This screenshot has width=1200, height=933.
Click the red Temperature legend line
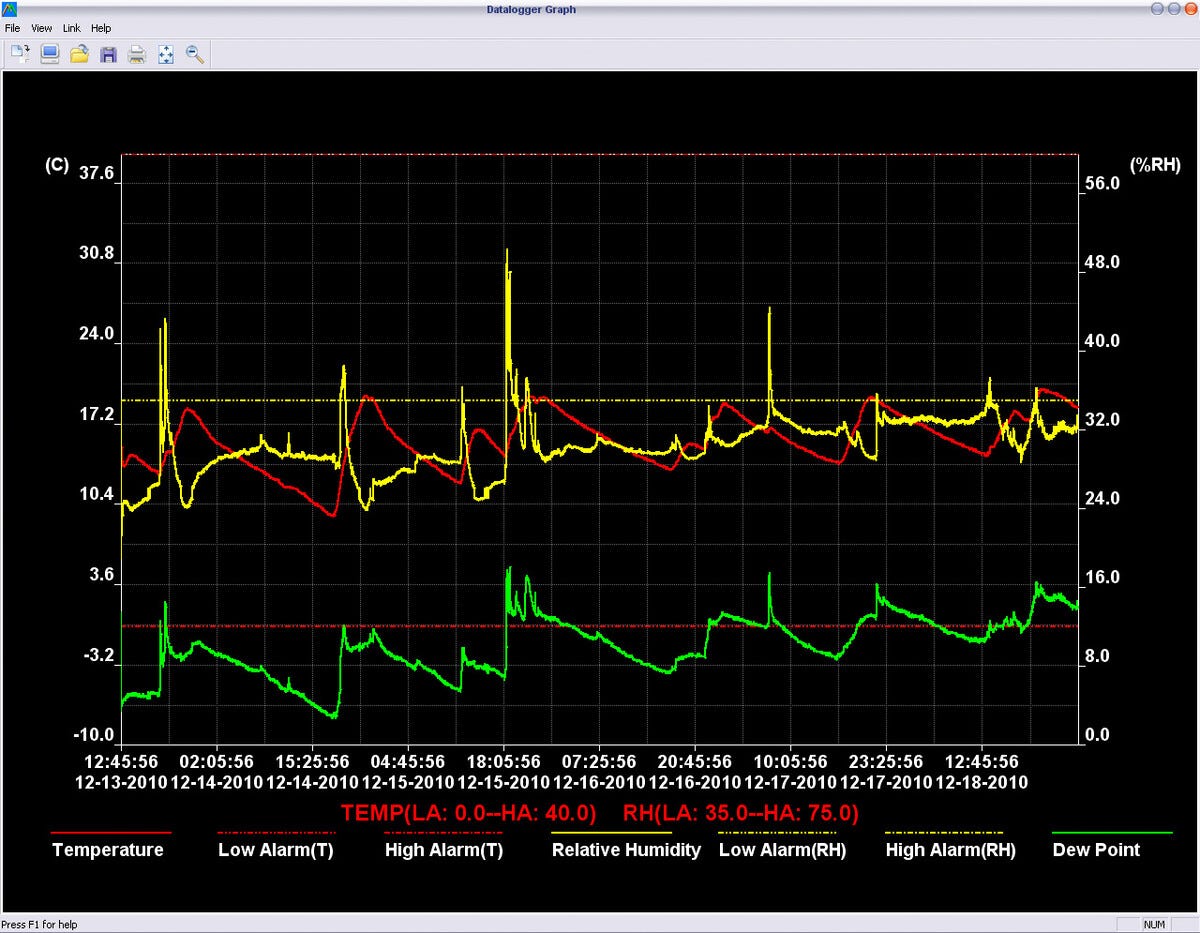[110, 831]
